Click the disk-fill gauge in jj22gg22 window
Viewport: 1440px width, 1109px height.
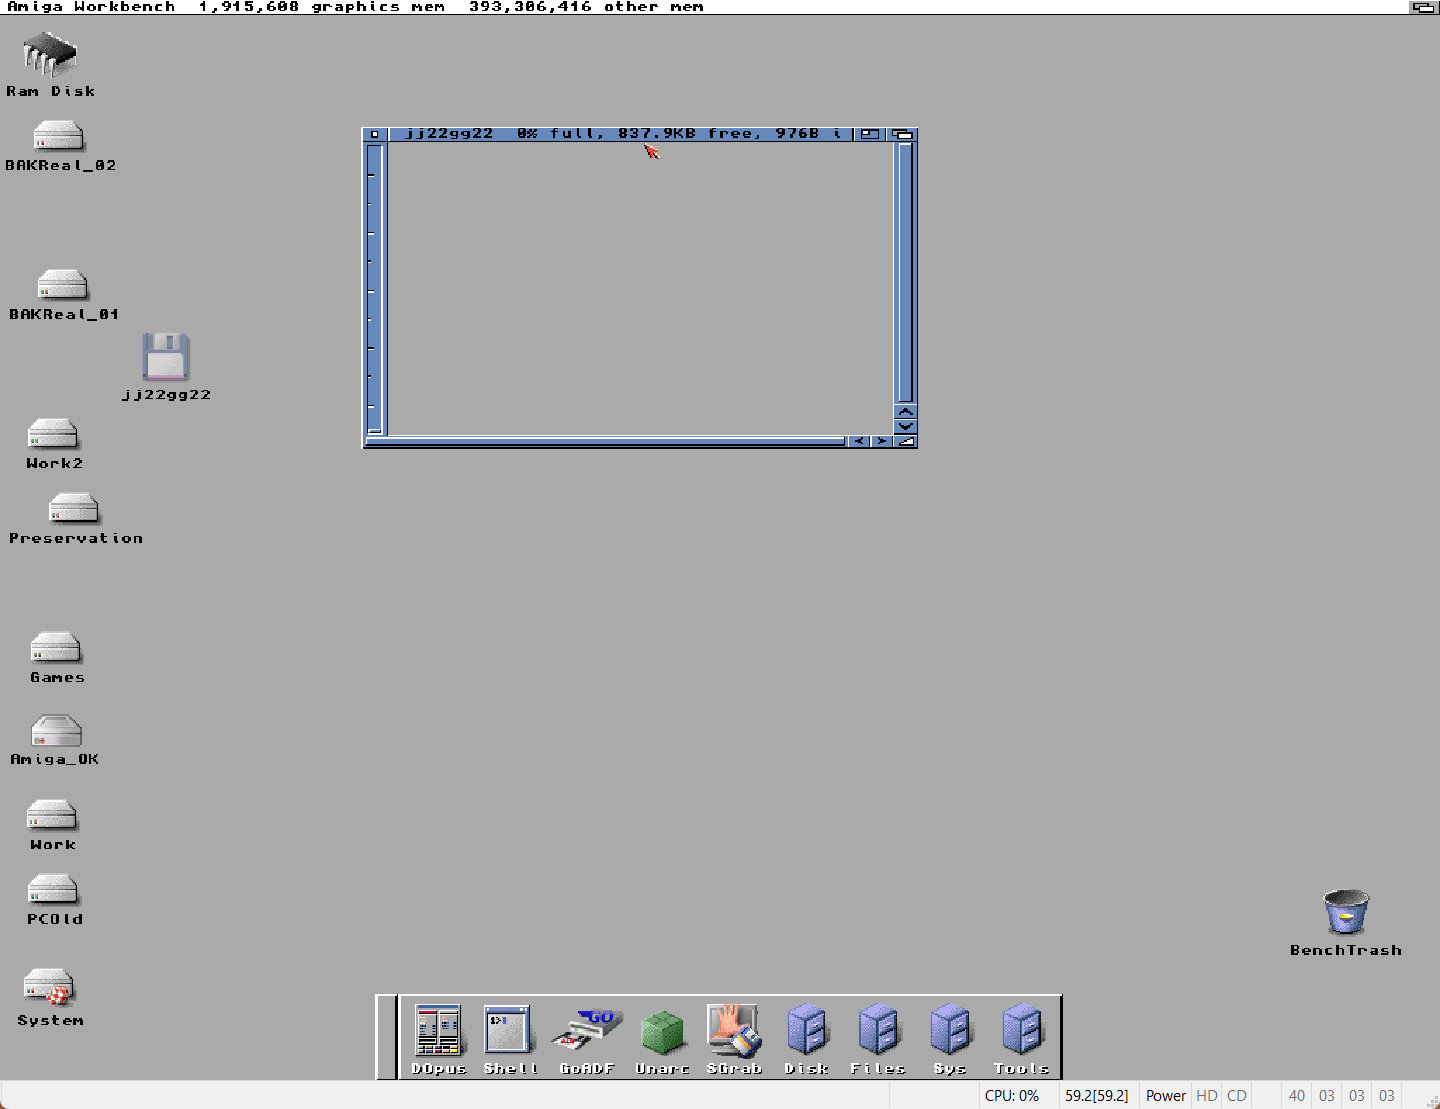tap(375, 290)
